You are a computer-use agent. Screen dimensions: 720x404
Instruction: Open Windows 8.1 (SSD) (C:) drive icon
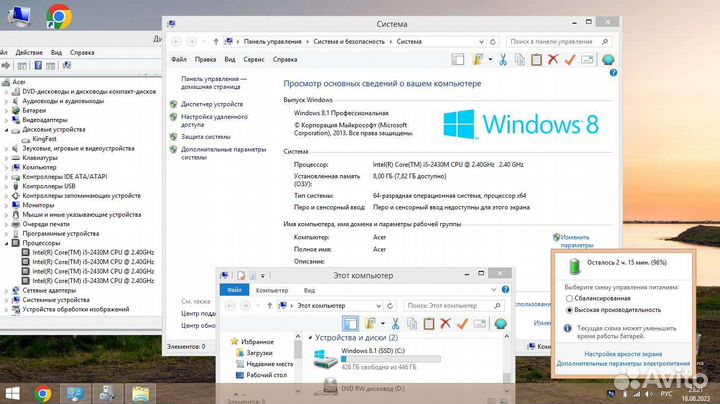click(x=326, y=359)
